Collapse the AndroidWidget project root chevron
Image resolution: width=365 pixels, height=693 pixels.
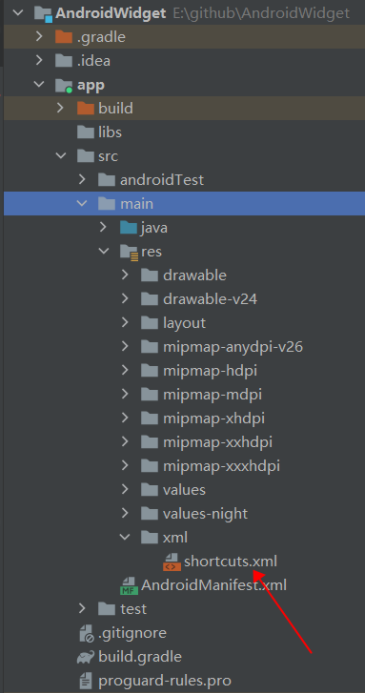tap(18, 13)
